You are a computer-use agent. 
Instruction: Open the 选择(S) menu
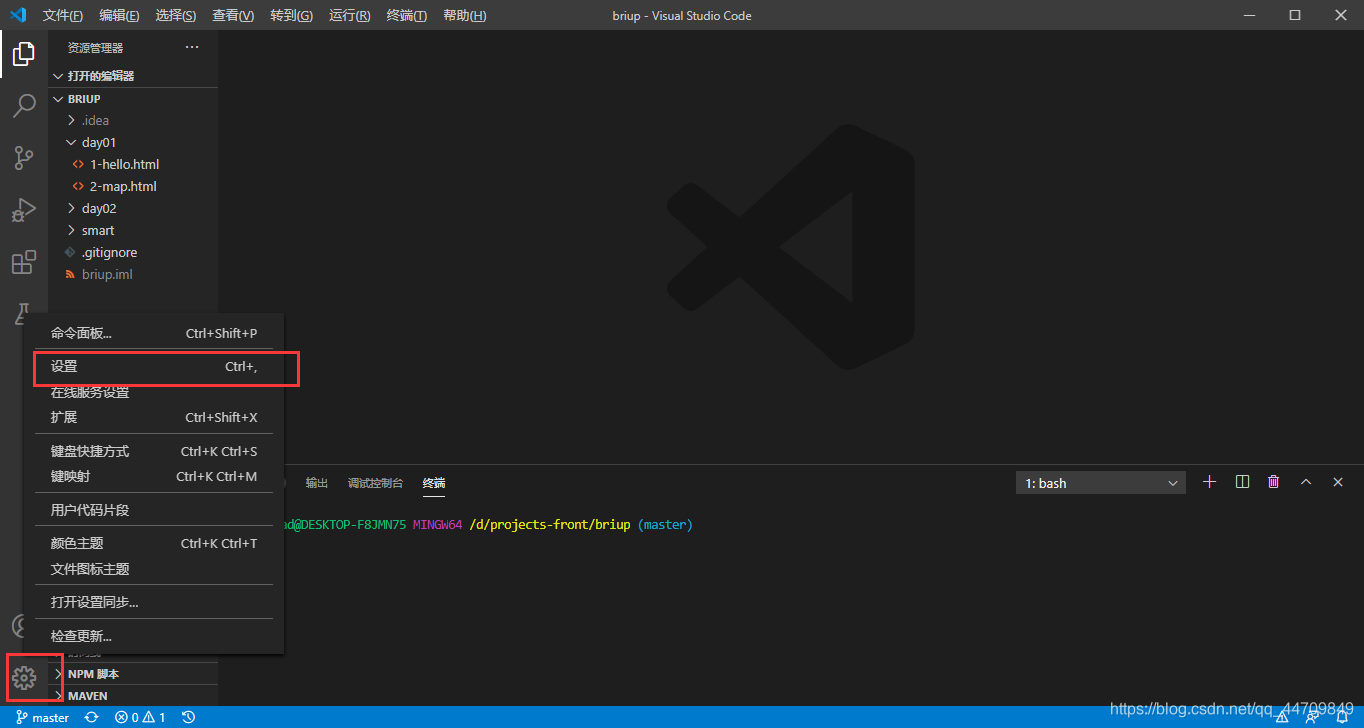tap(176, 15)
